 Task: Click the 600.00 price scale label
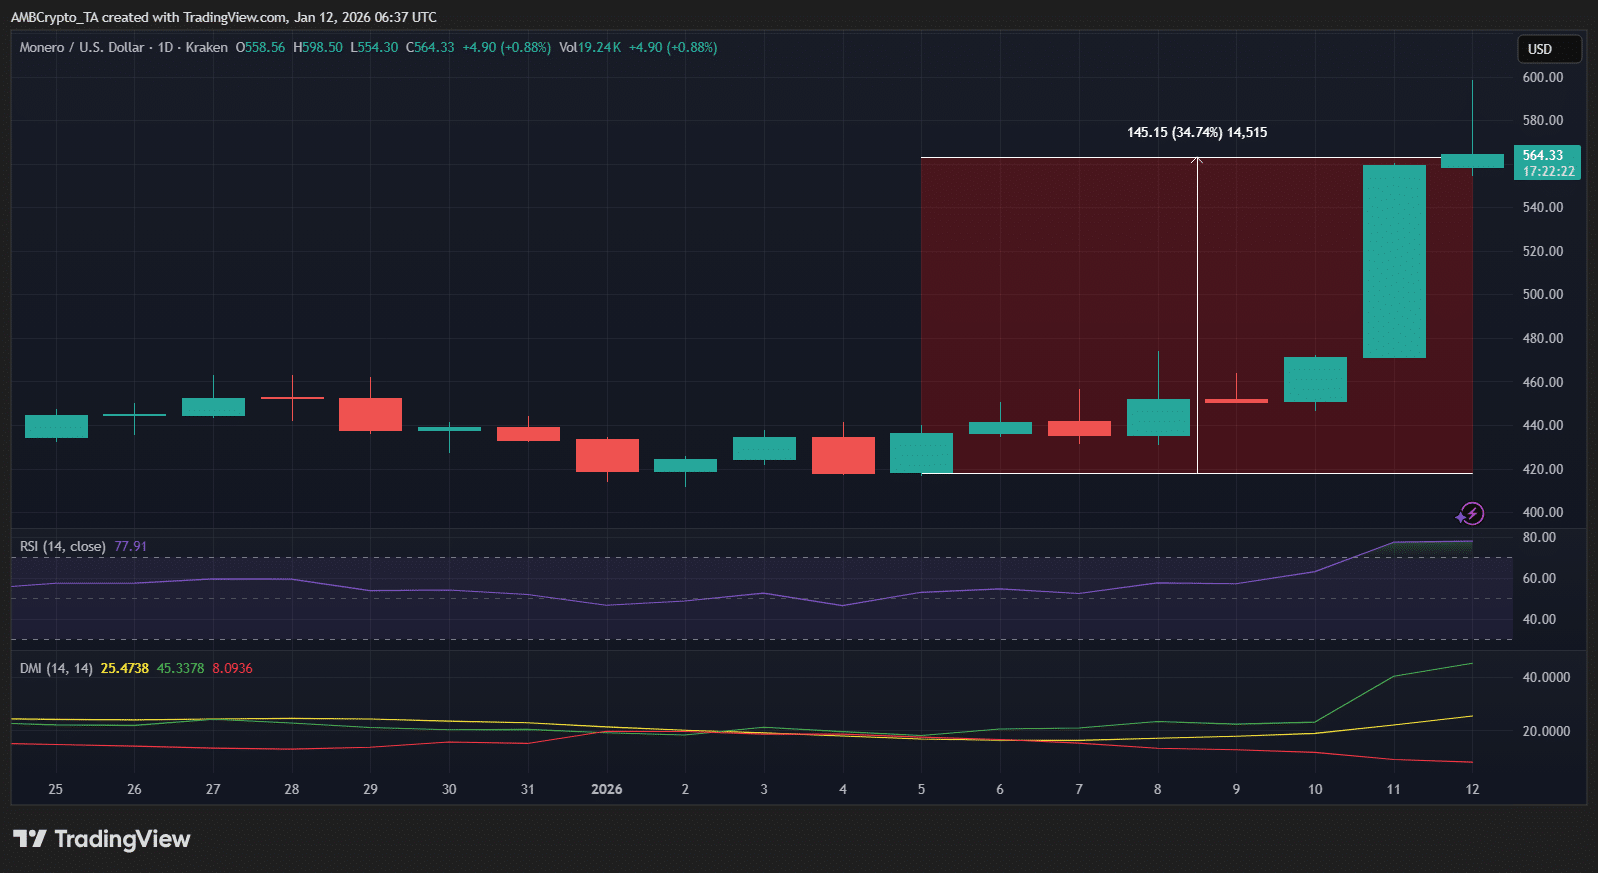(1542, 77)
